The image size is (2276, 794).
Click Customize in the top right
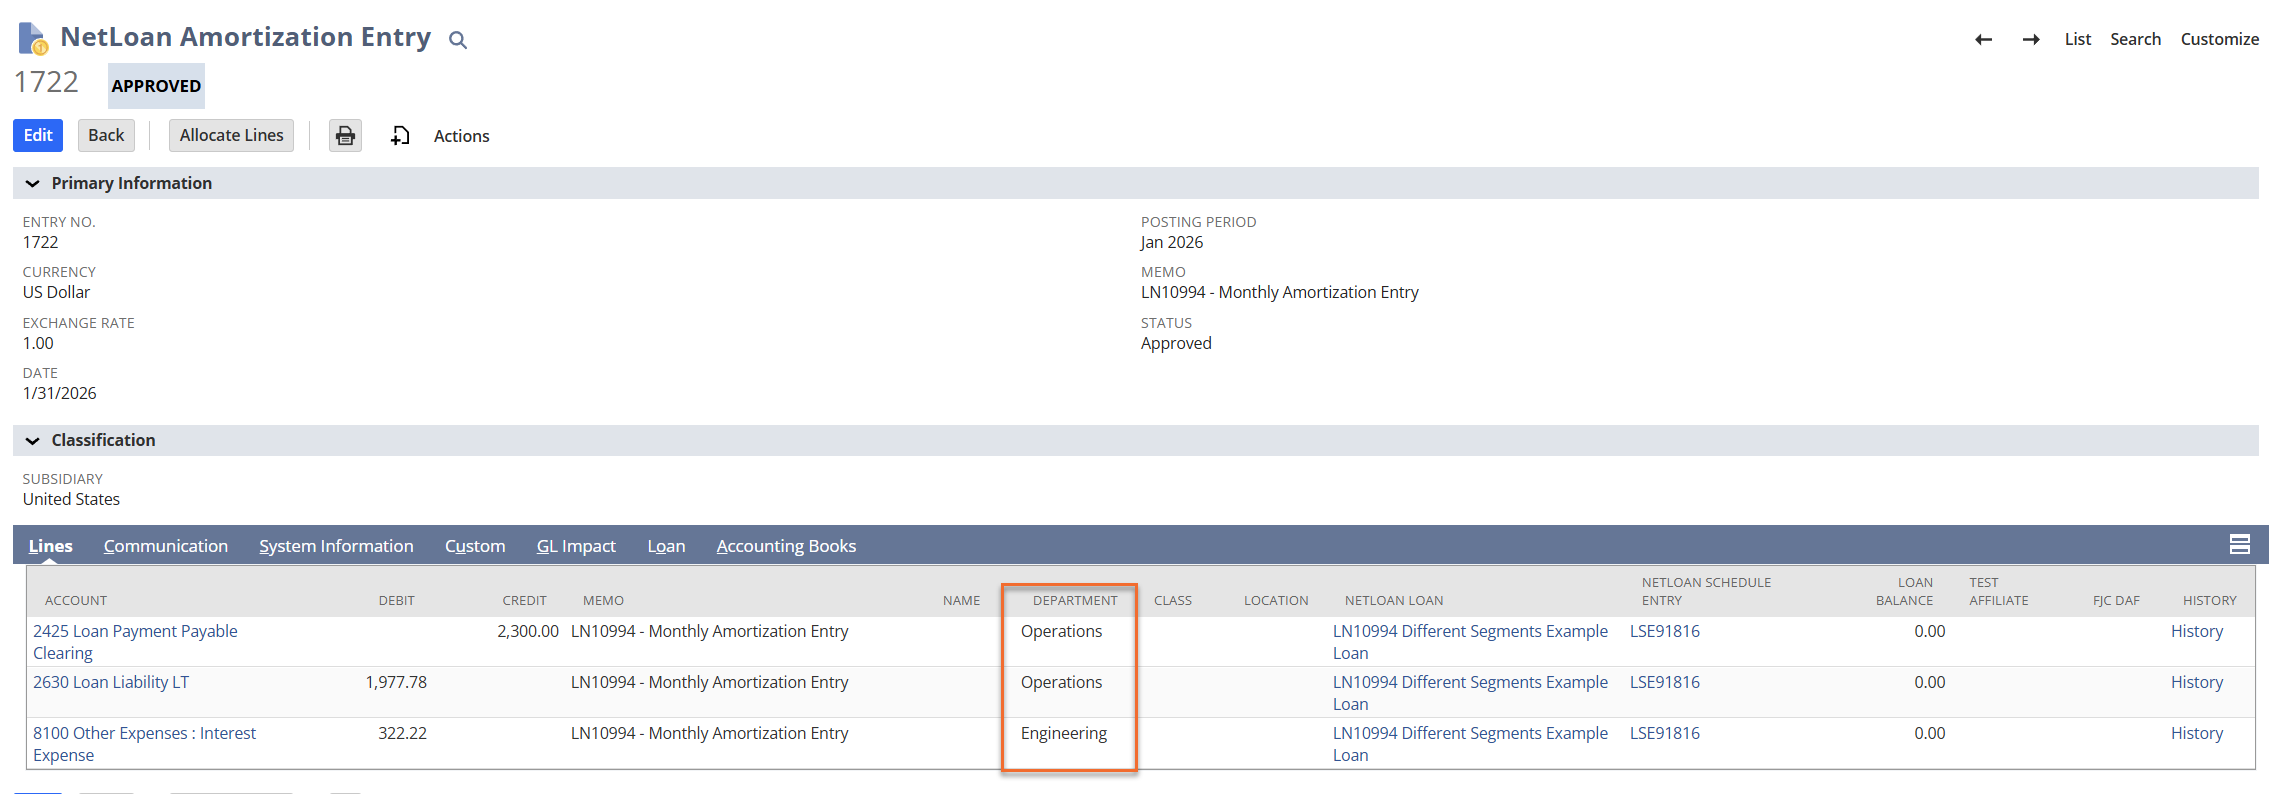click(x=2219, y=39)
